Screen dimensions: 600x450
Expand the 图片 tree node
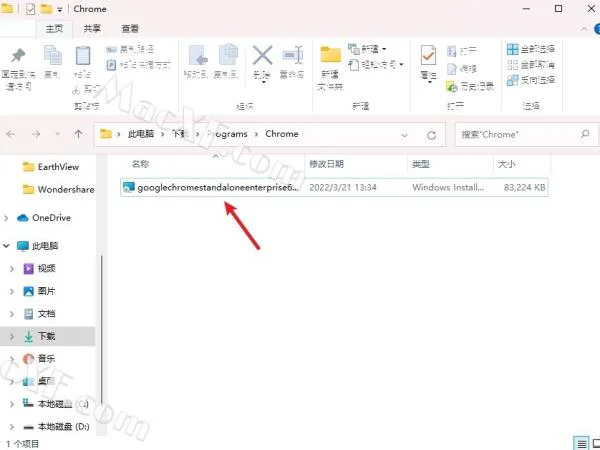coord(12,292)
